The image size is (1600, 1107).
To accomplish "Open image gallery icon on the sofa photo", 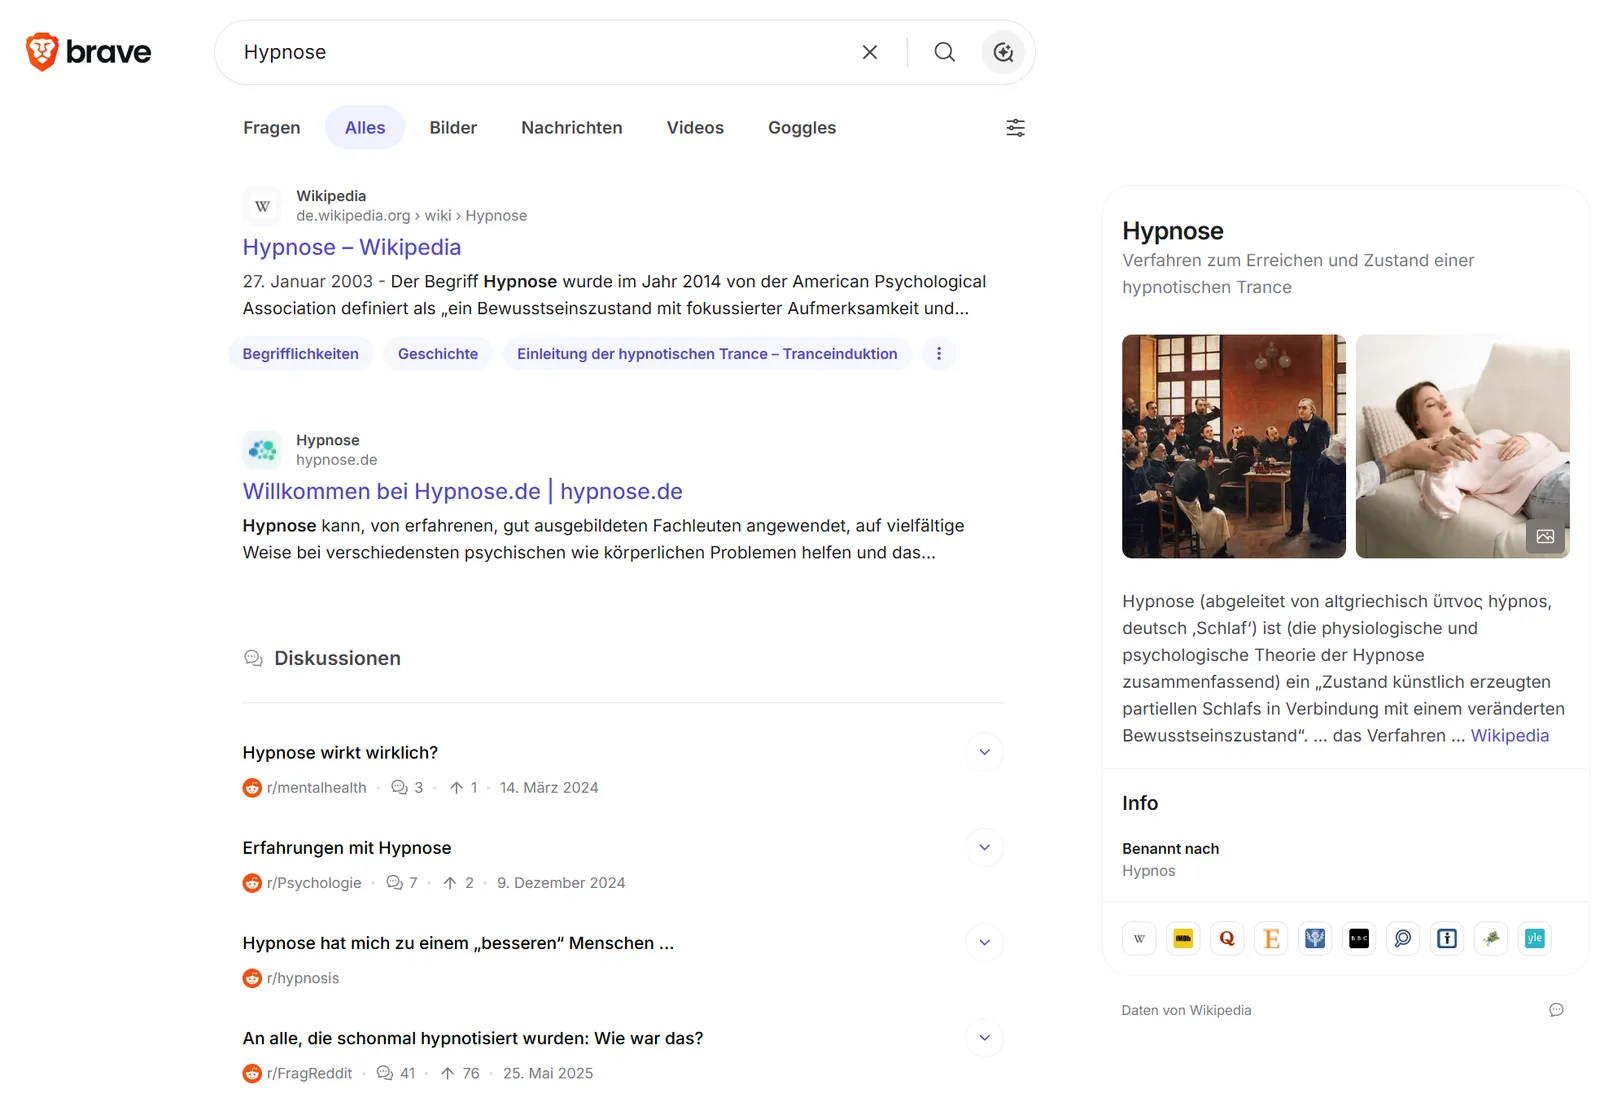I will [x=1545, y=537].
